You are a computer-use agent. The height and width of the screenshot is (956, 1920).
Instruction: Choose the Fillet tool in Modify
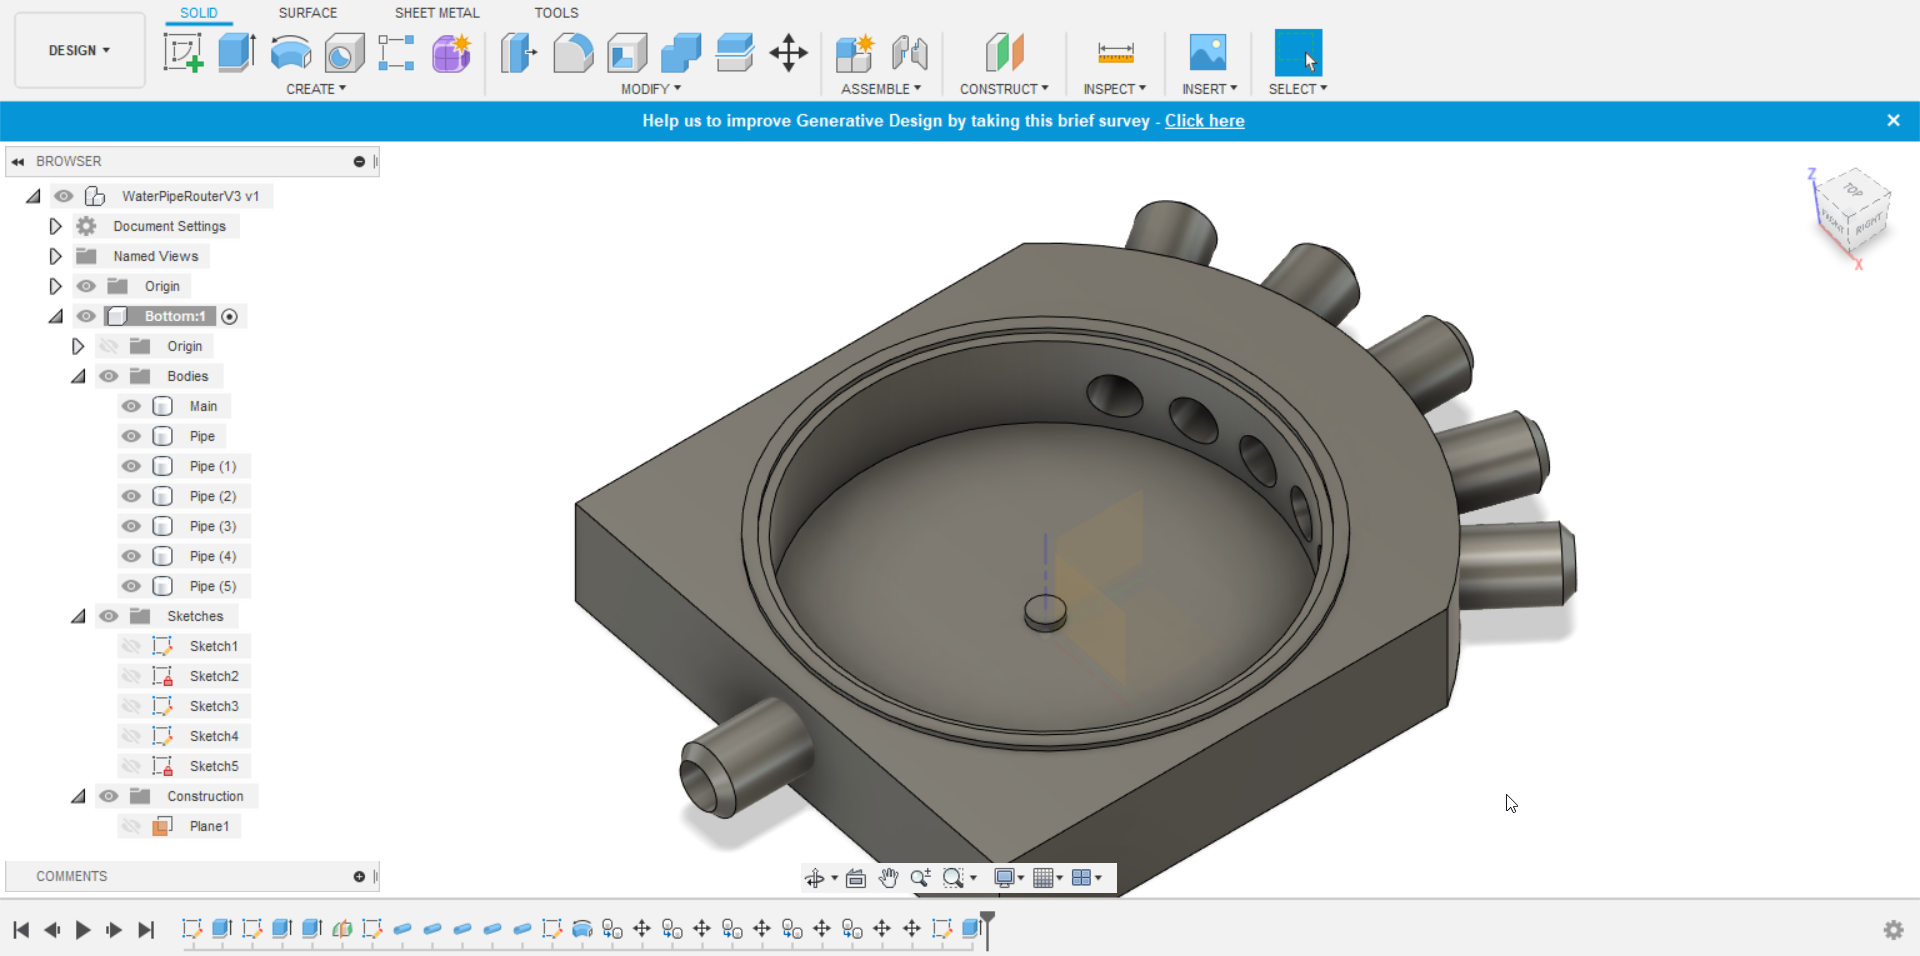point(573,52)
